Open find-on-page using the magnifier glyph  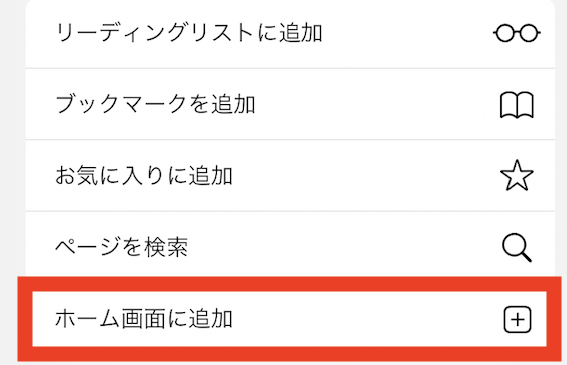(517, 247)
